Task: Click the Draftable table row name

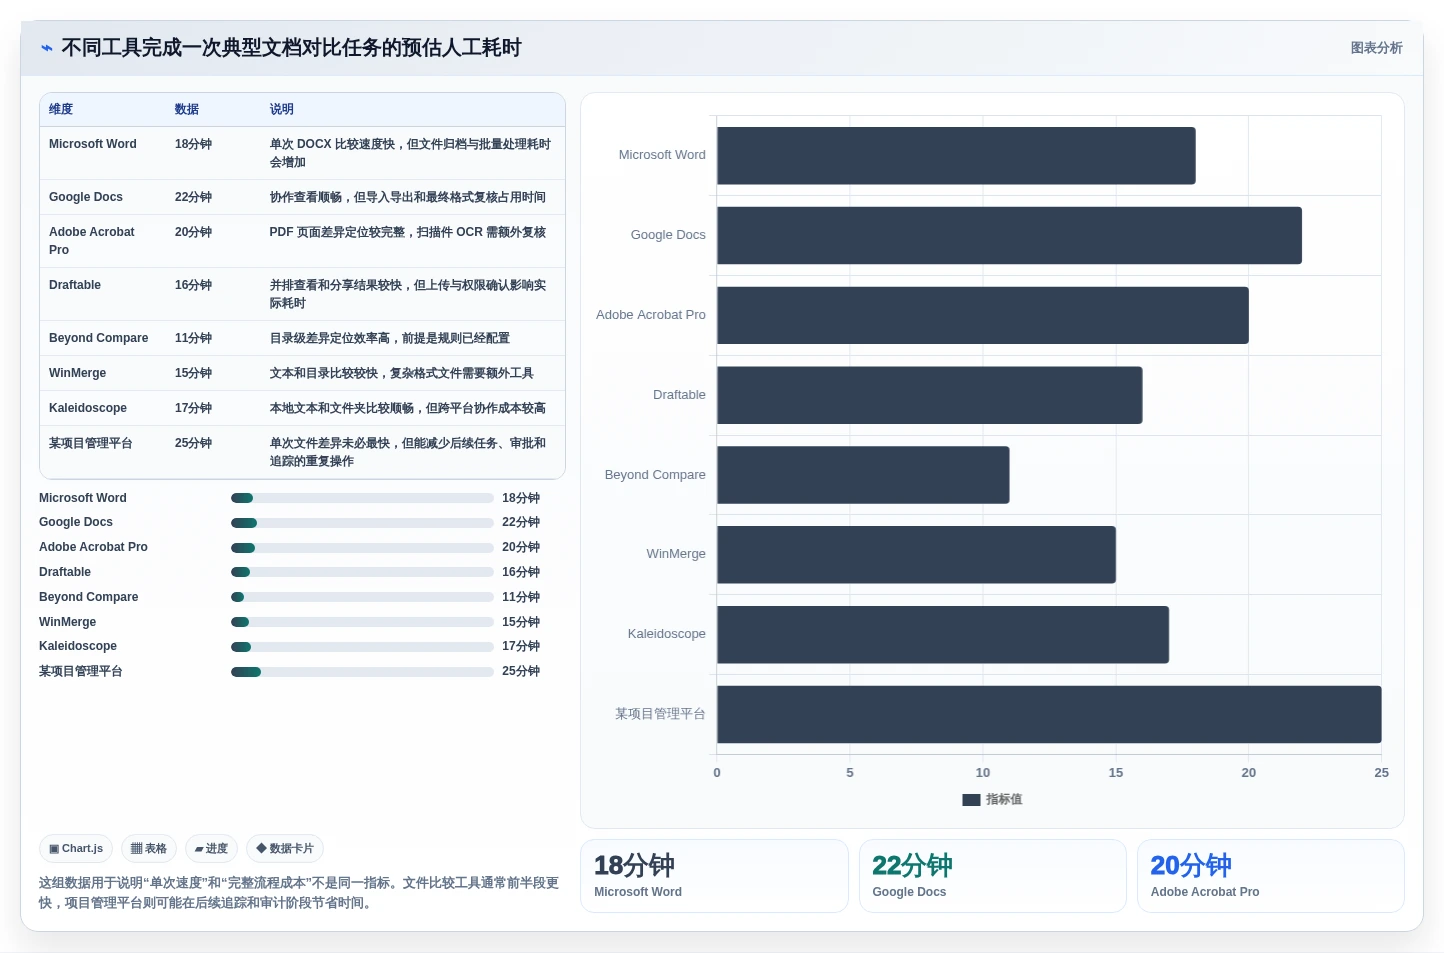Action: (x=75, y=285)
